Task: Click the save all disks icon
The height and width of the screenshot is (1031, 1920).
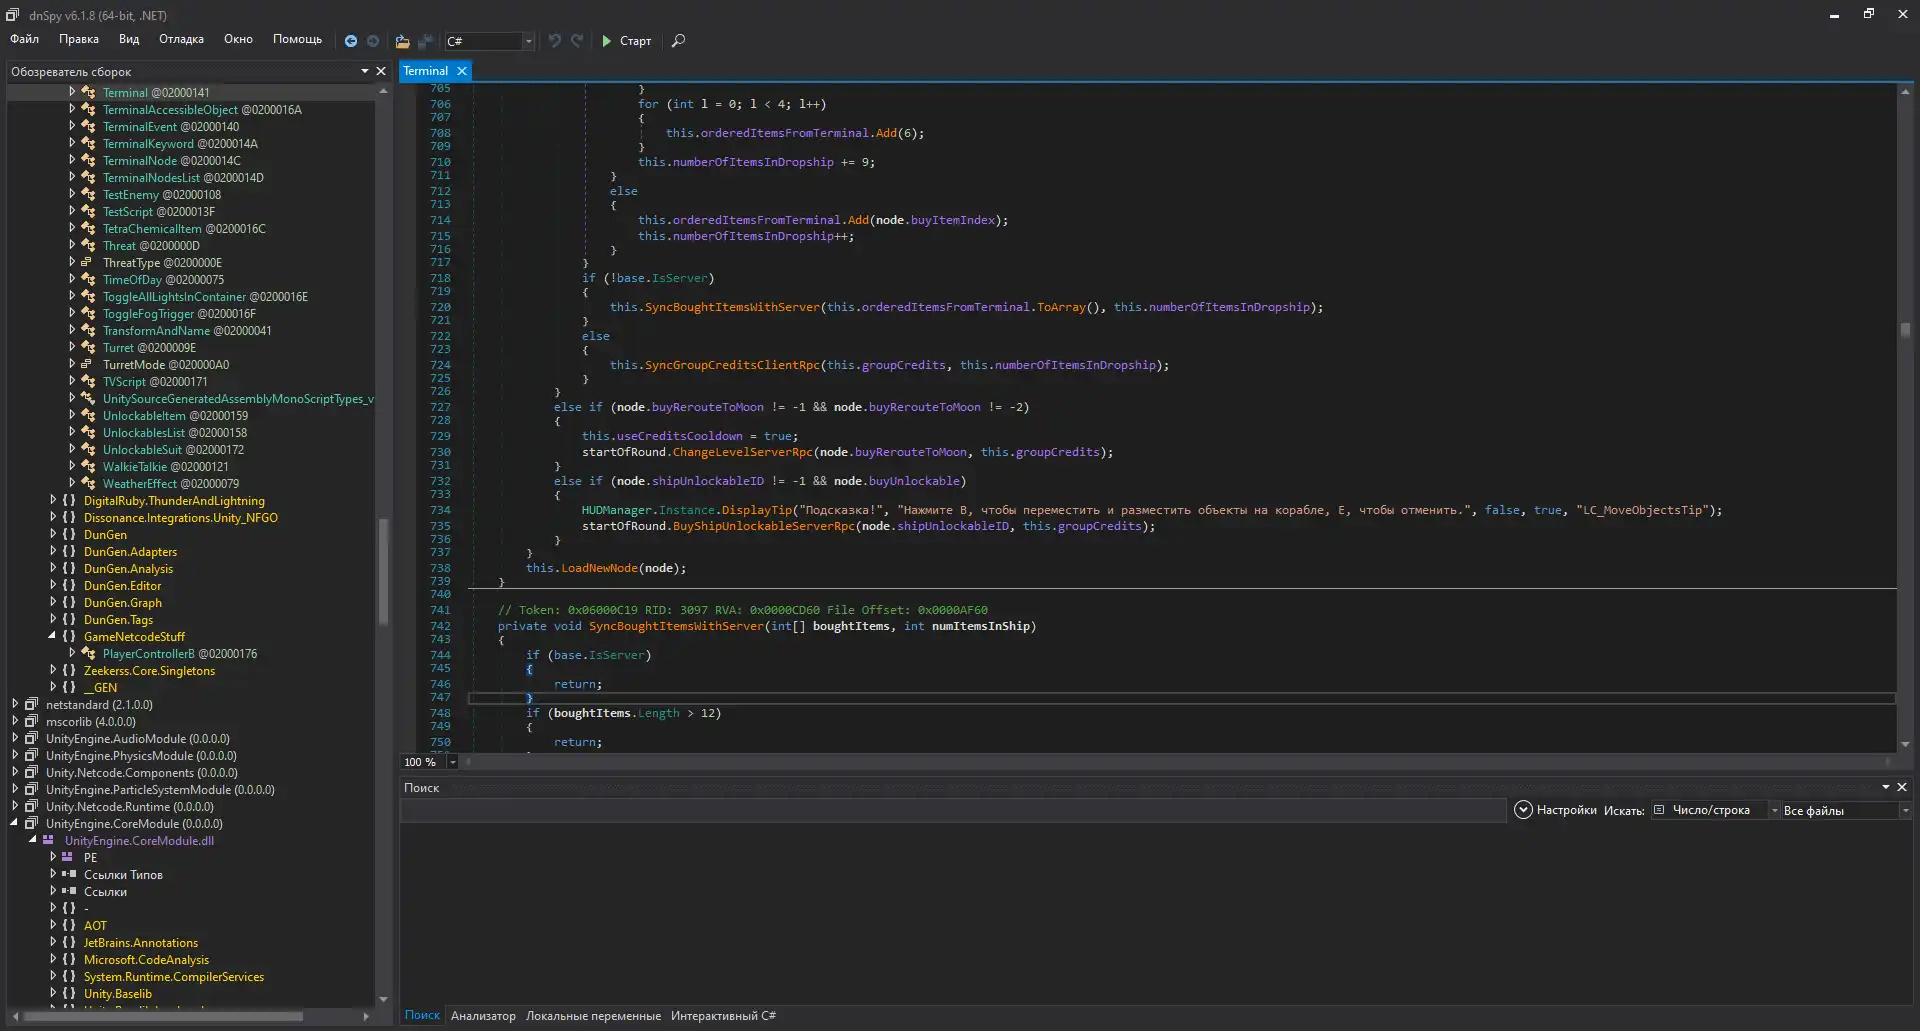Action: pos(425,41)
